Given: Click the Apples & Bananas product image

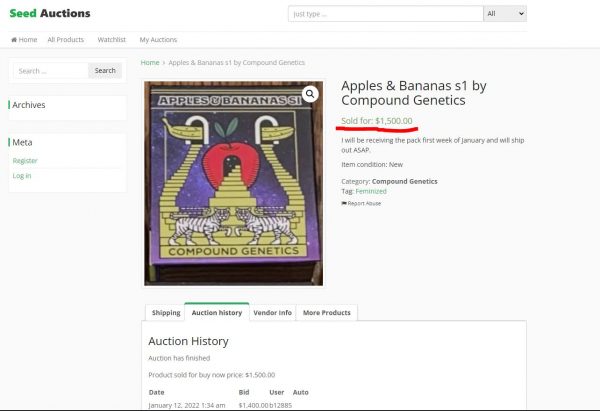Looking at the screenshot, I should click(x=233, y=183).
